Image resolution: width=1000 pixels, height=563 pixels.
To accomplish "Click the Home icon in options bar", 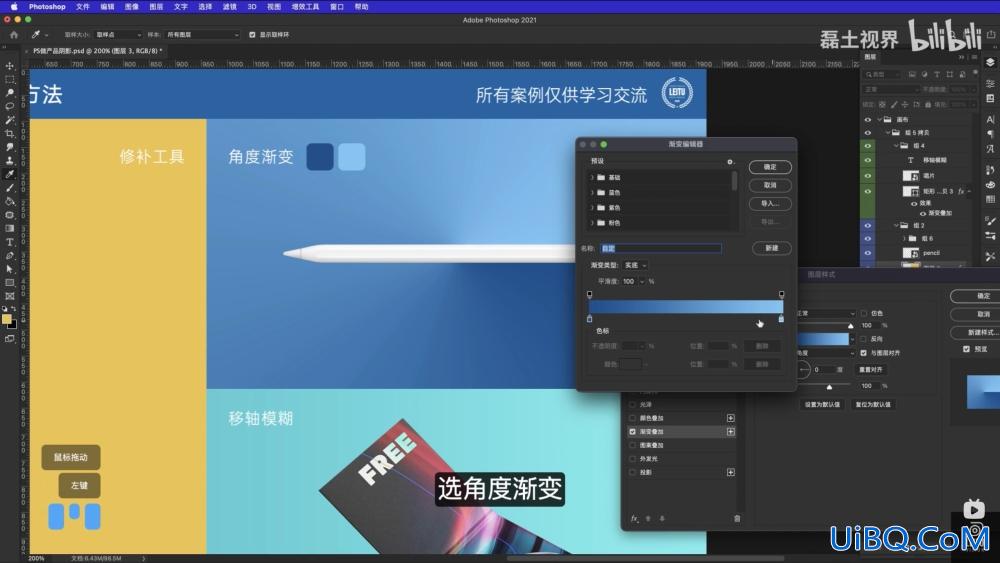I will pyautogui.click(x=13, y=34).
